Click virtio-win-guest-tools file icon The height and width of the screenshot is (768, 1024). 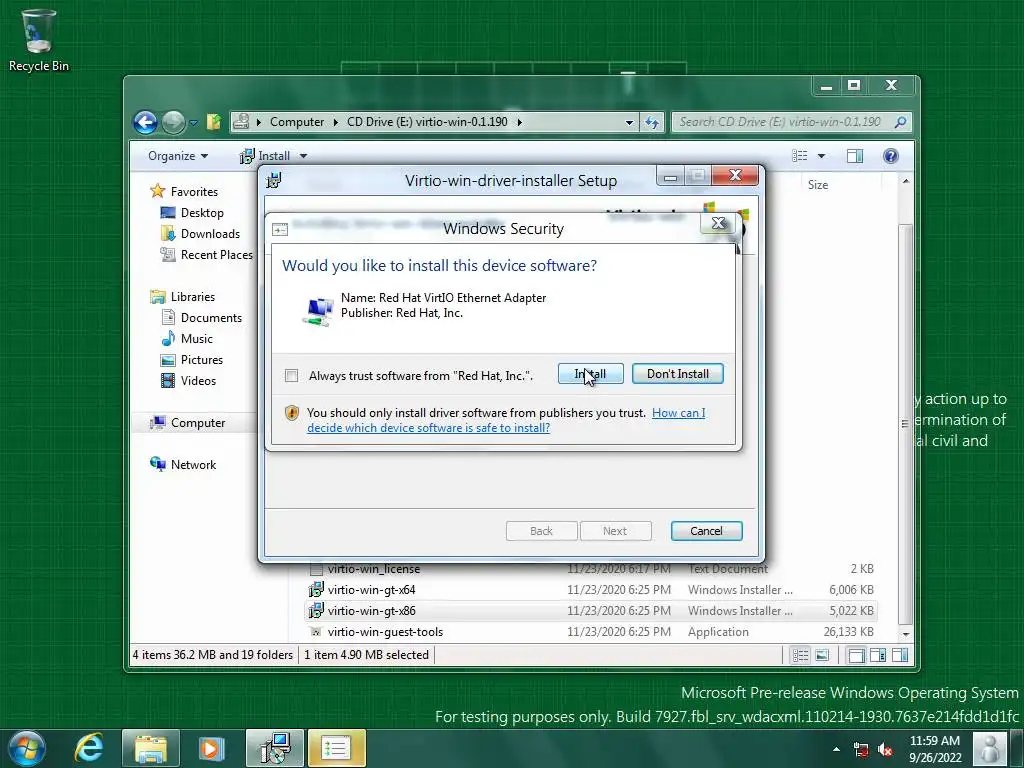(316, 632)
